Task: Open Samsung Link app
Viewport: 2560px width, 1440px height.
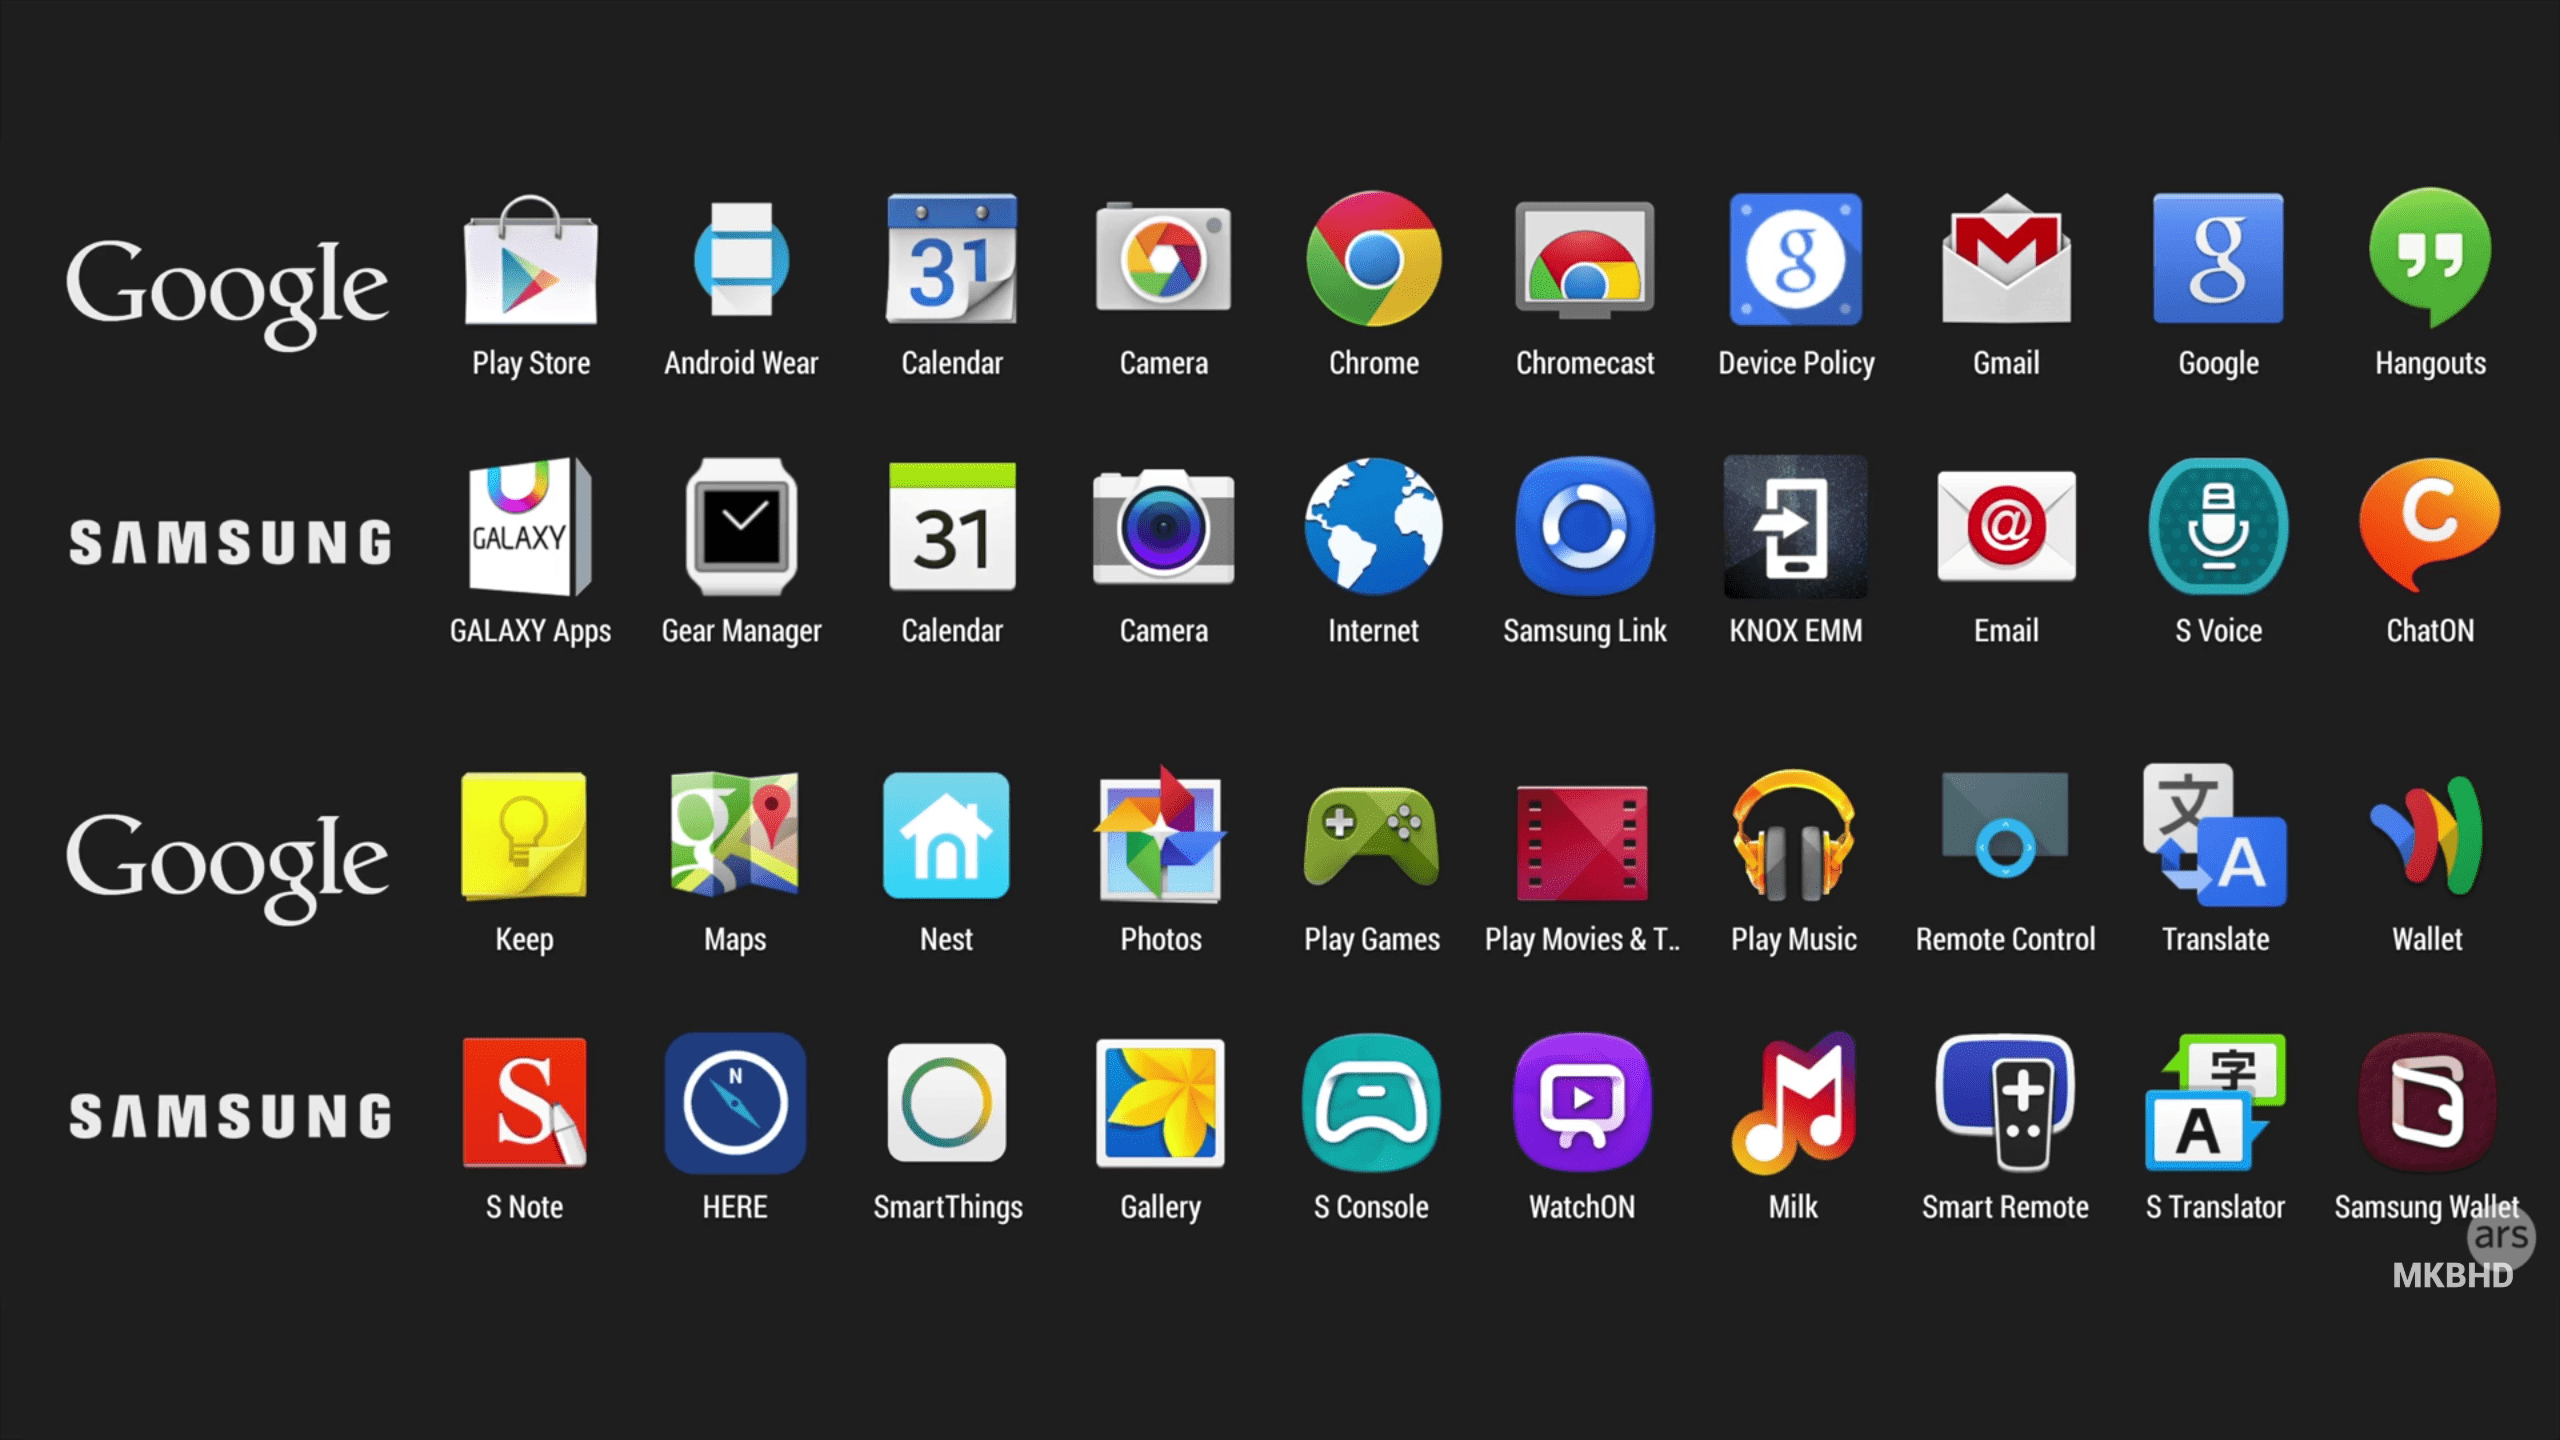Action: (x=1585, y=527)
